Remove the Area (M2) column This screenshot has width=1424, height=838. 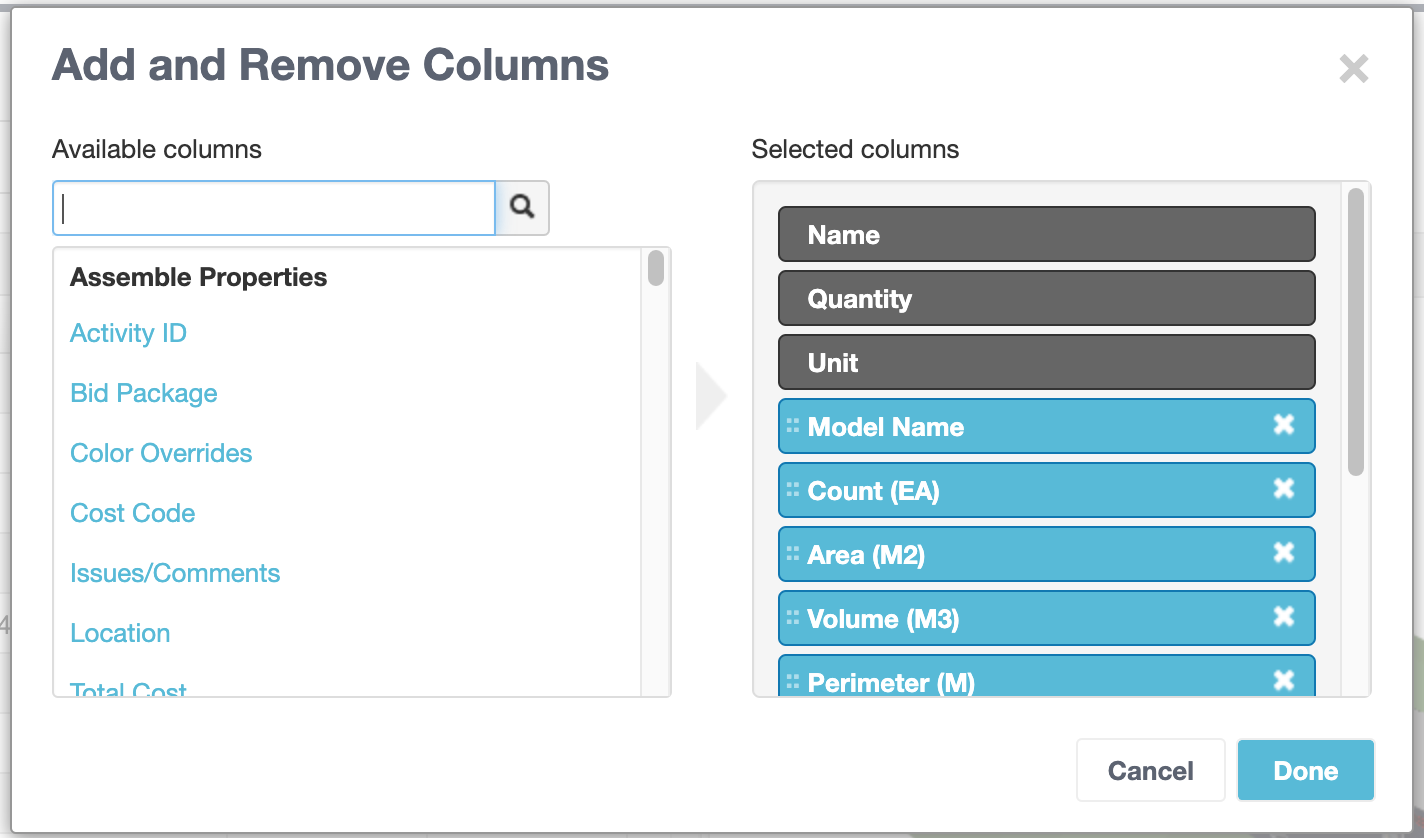click(1285, 554)
